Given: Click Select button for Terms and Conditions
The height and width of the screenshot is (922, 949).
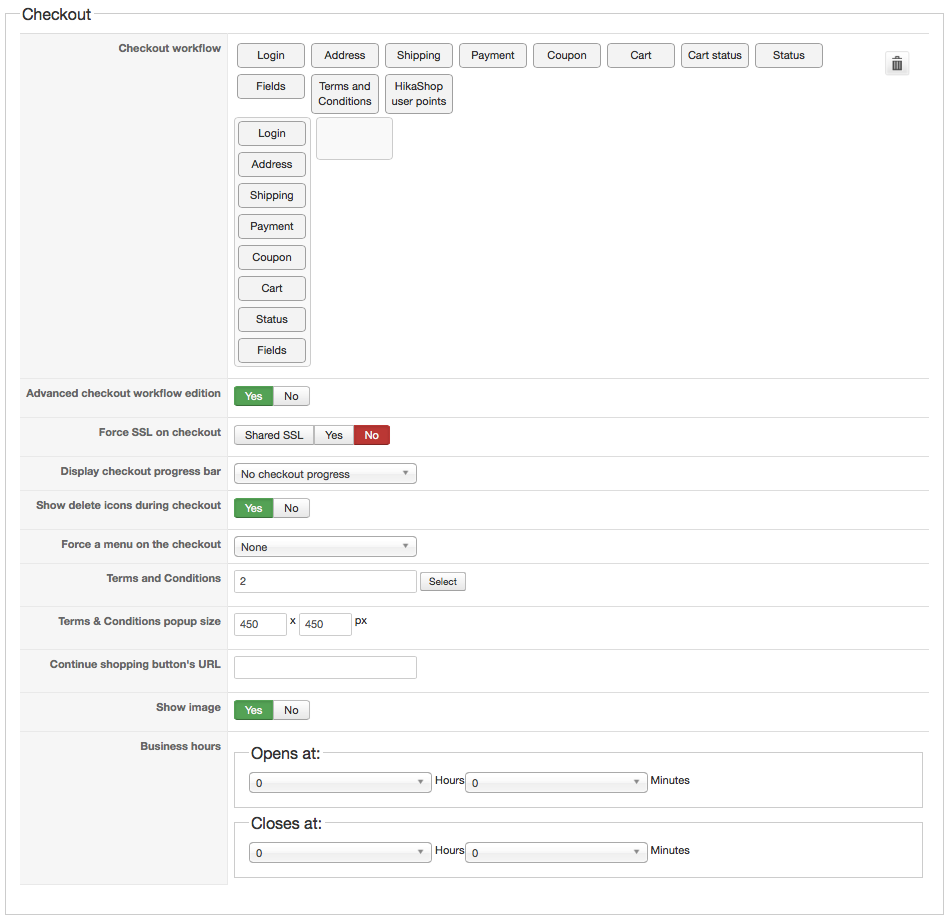Looking at the screenshot, I should (x=443, y=582).
